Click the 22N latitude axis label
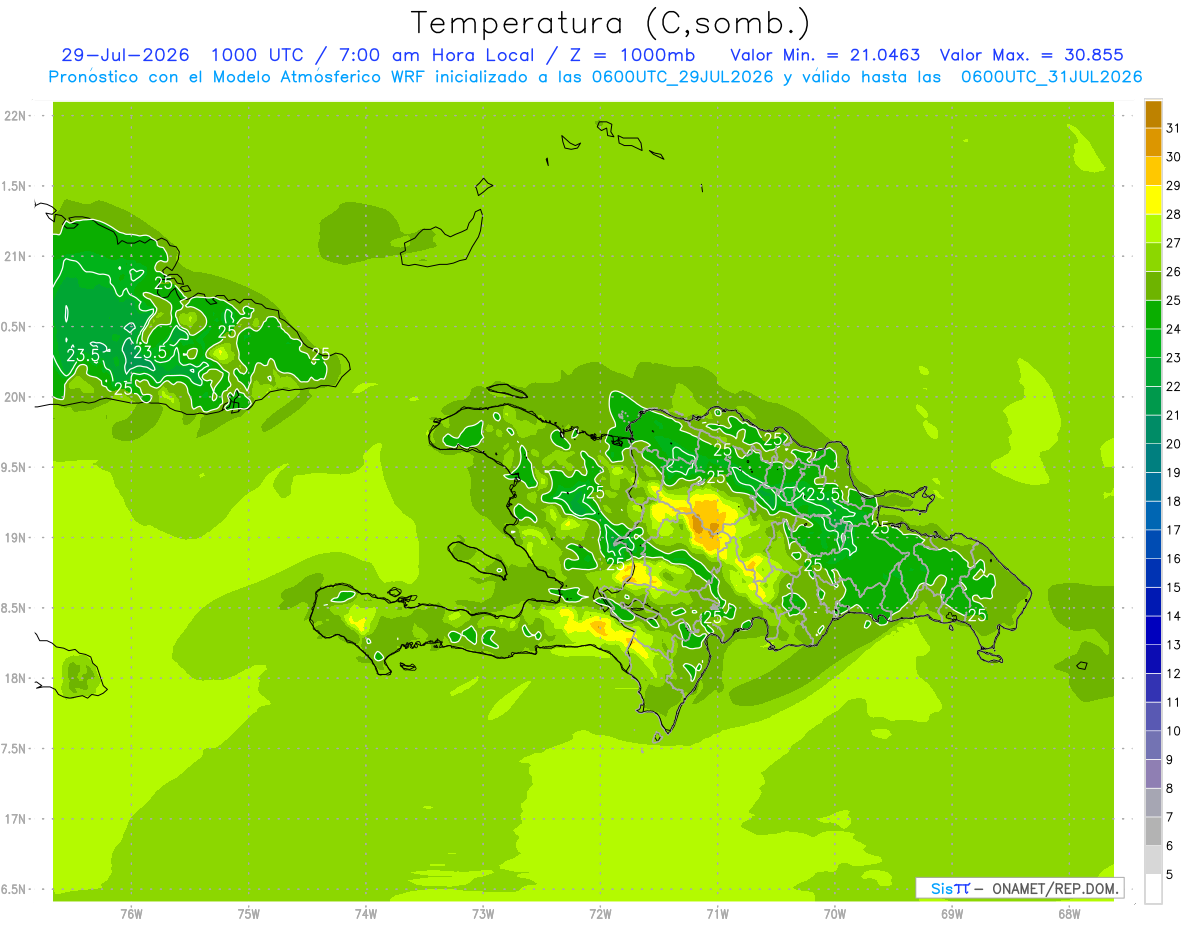 point(15,116)
